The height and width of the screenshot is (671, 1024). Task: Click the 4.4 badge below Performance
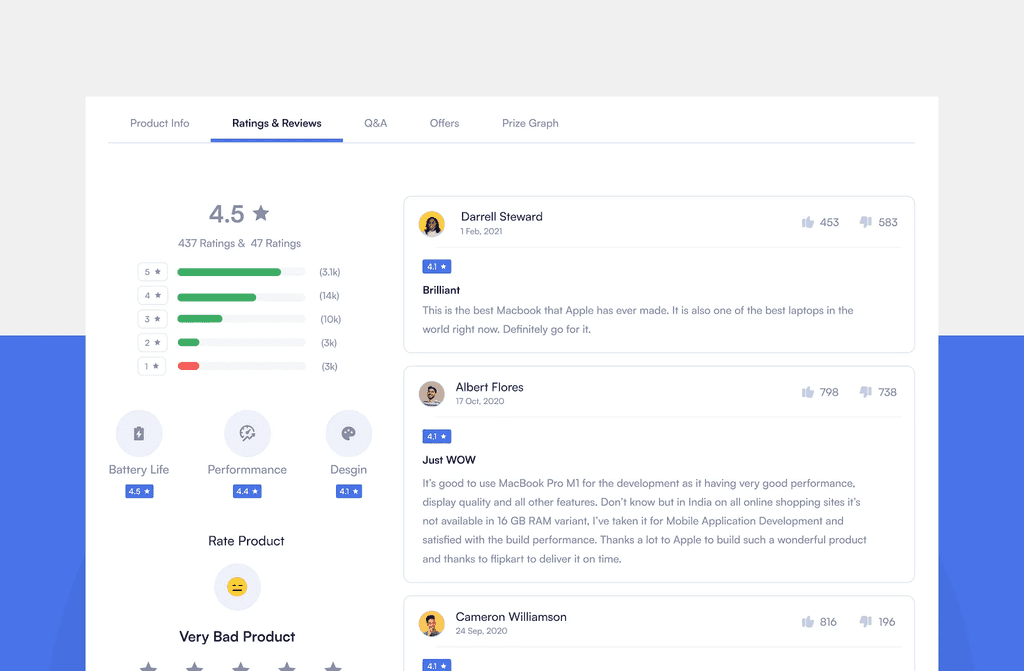246,491
